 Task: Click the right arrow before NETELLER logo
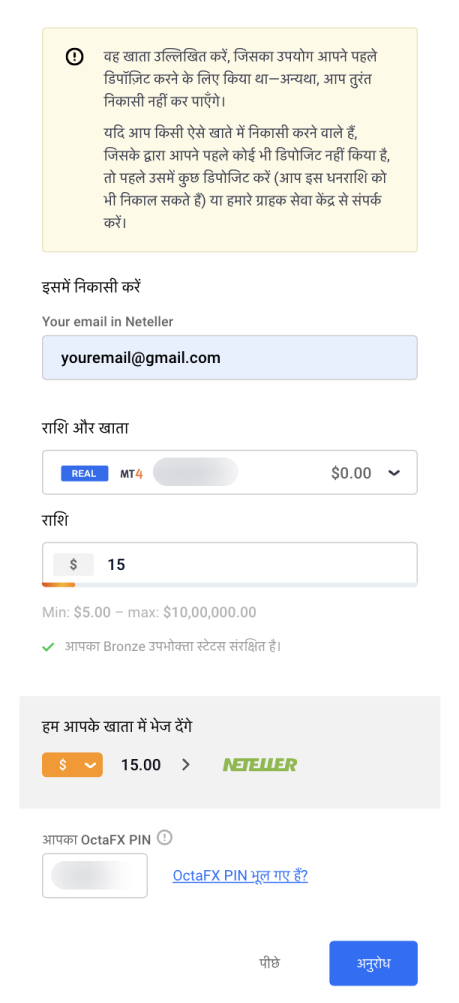(x=186, y=764)
